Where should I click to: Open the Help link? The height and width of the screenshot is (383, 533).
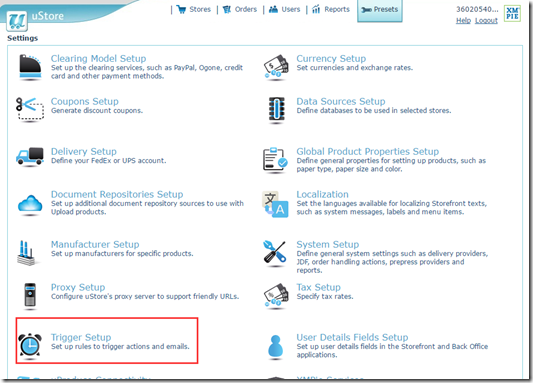pyautogui.click(x=463, y=20)
